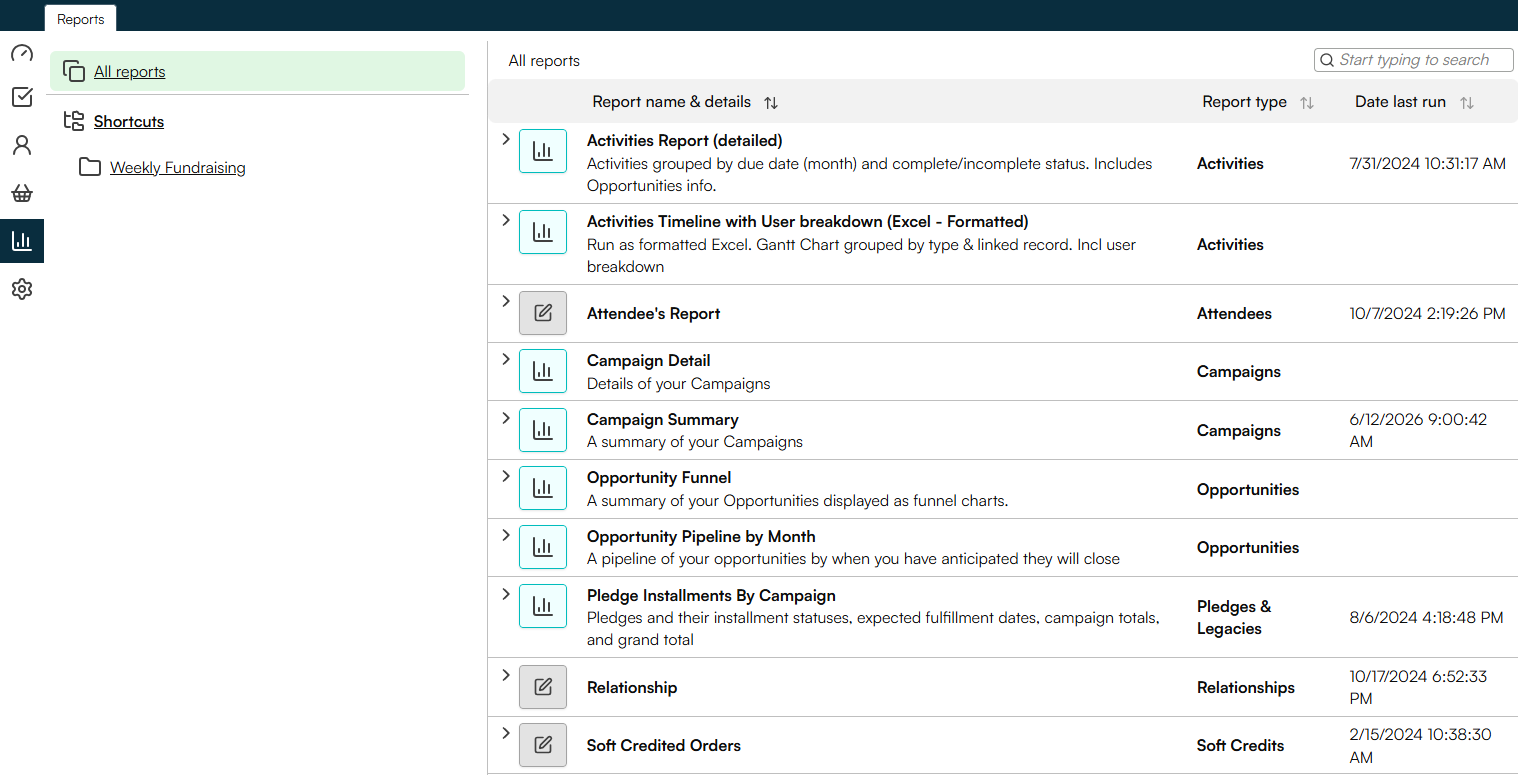The width and height of the screenshot is (1518, 775).
Task: Expand the Activities Report (detailed) row
Action: [x=505, y=139]
